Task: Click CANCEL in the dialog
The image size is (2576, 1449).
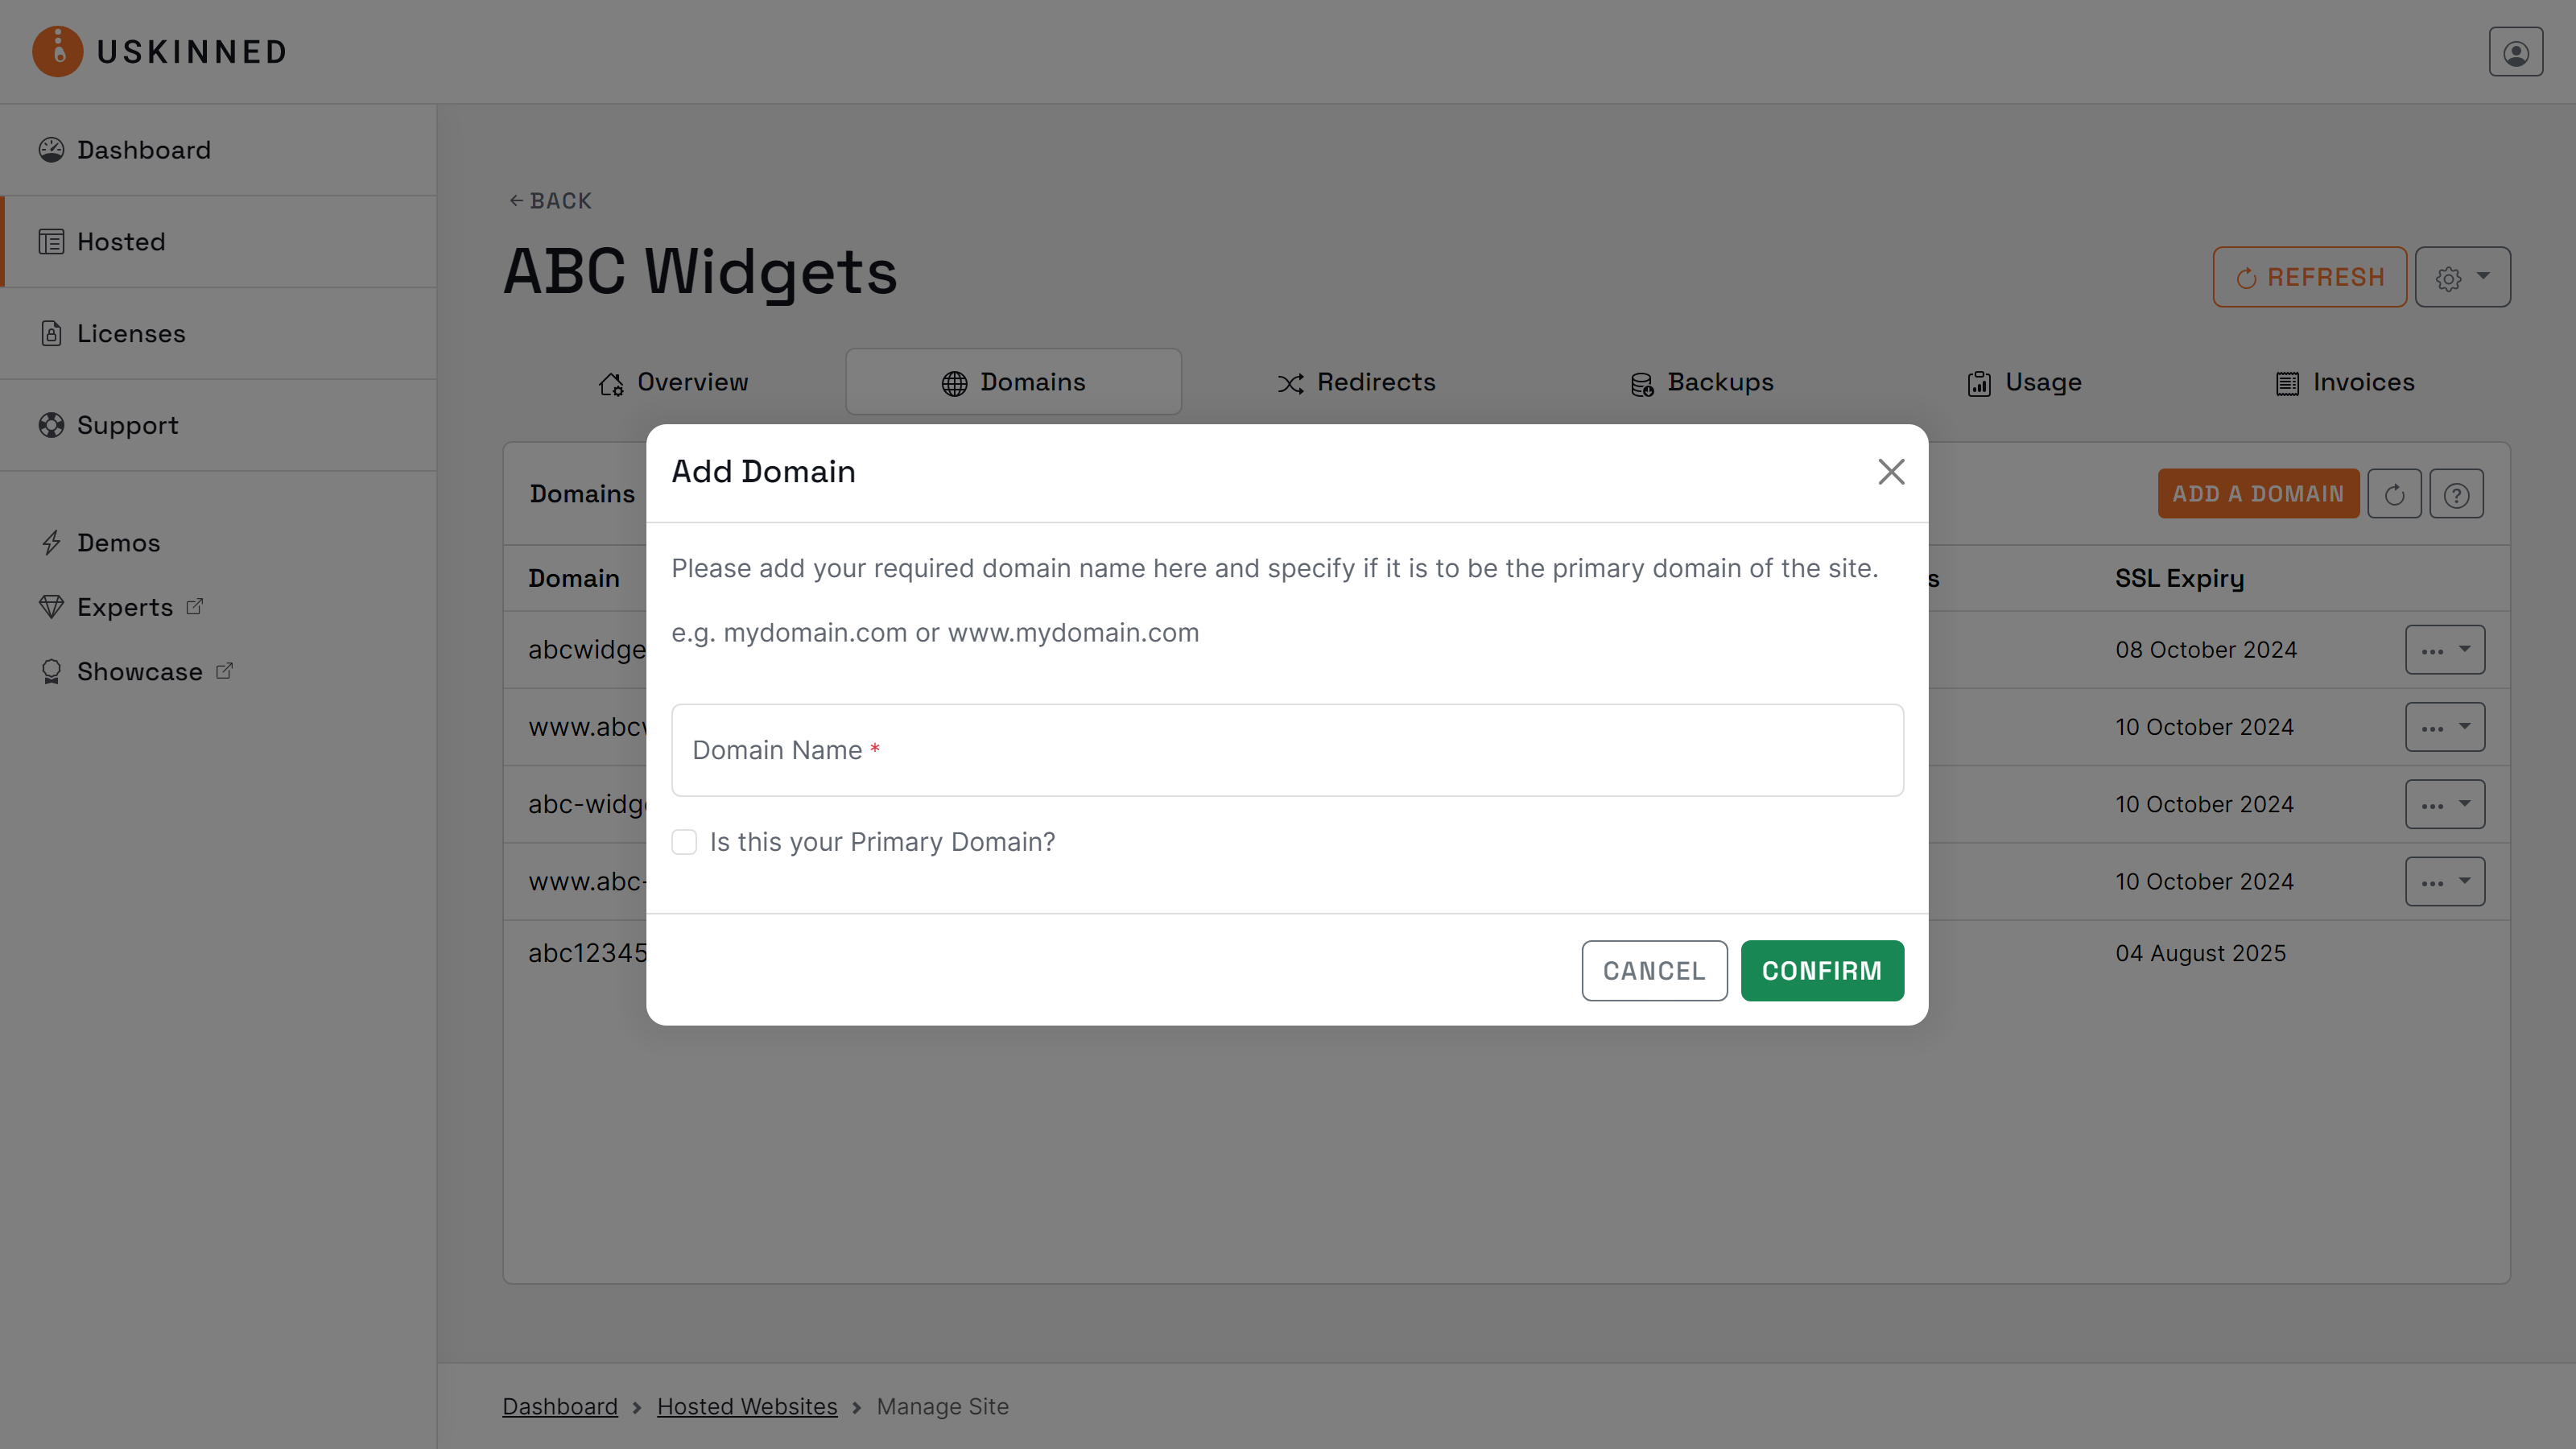Action: pyautogui.click(x=1654, y=970)
